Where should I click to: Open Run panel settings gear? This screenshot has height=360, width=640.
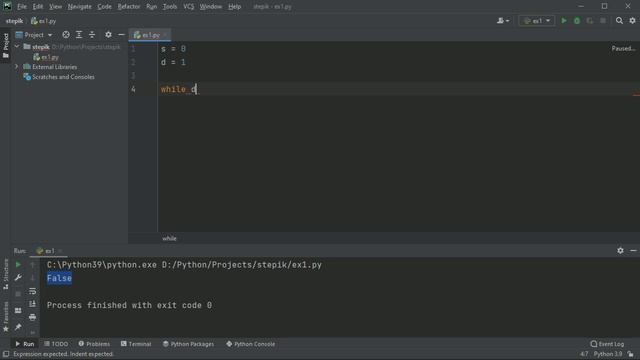click(620, 251)
